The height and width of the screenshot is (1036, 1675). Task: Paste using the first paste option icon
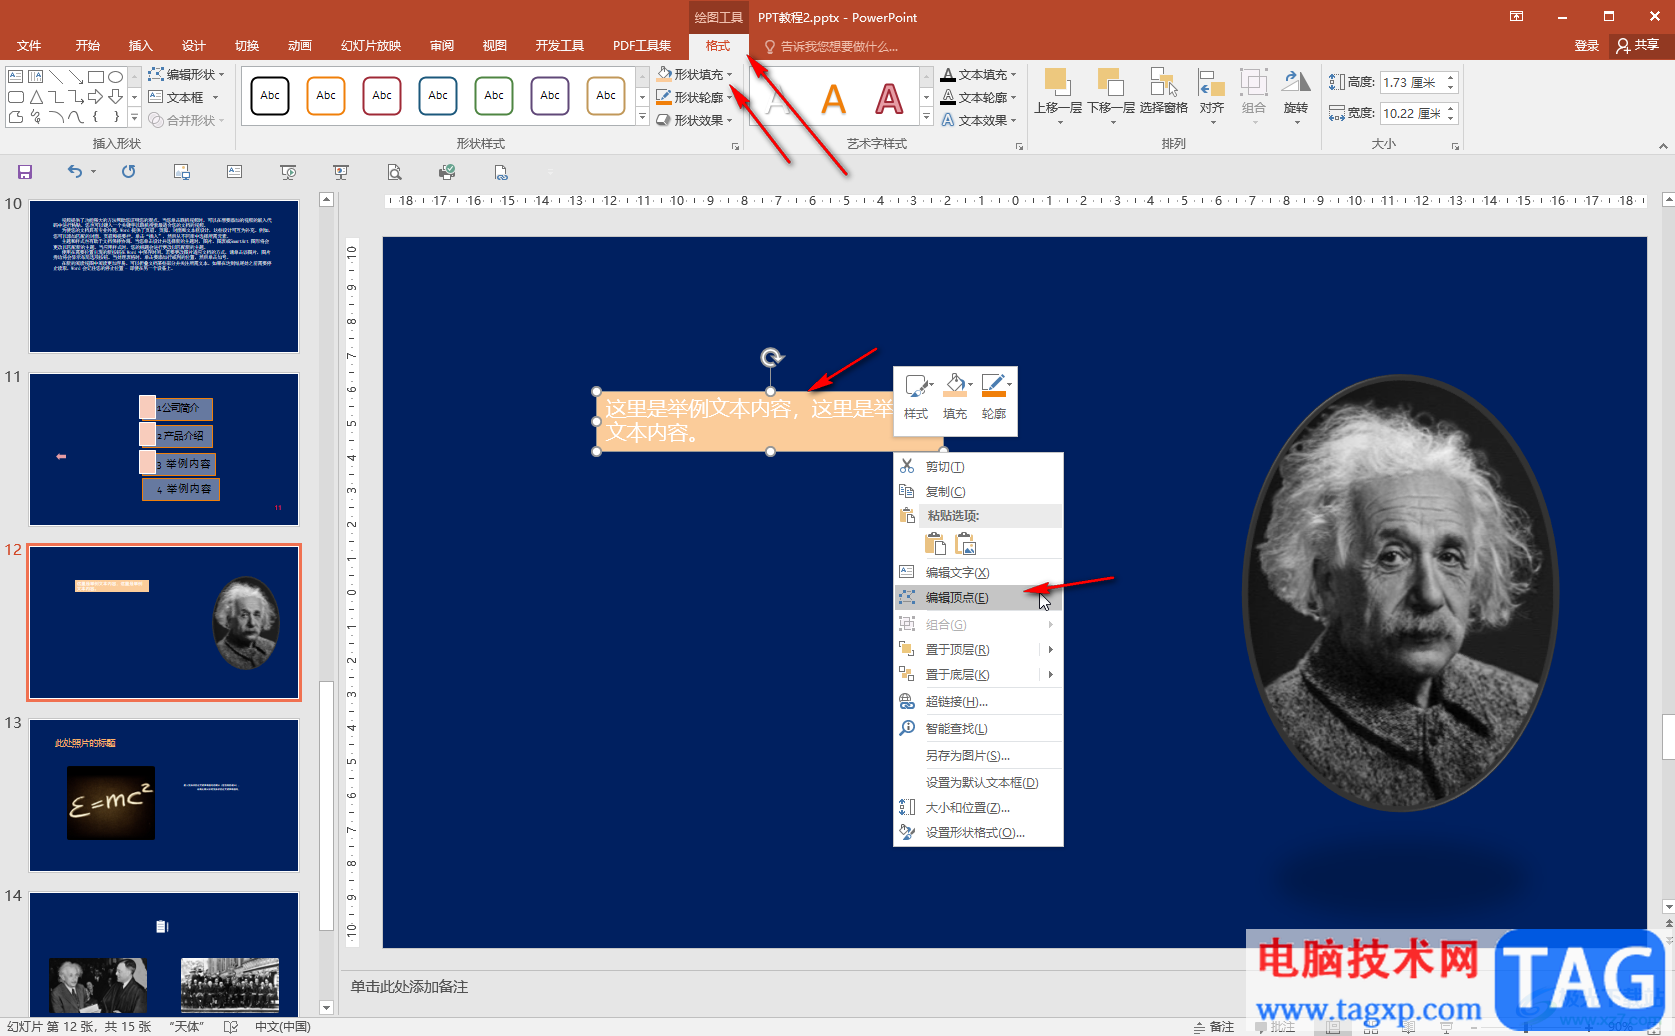point(935,543)
